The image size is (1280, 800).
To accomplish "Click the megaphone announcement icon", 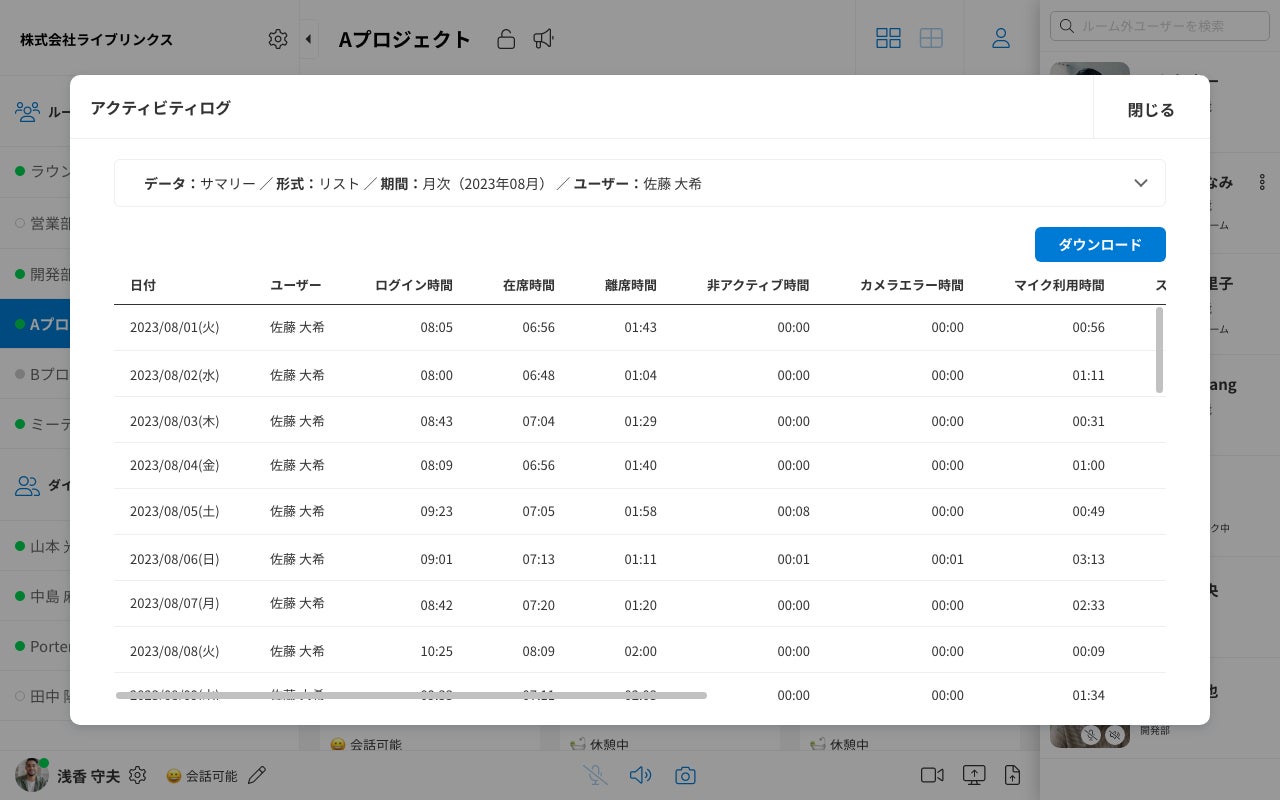I will pyautogui.click(x=543, y=39).
